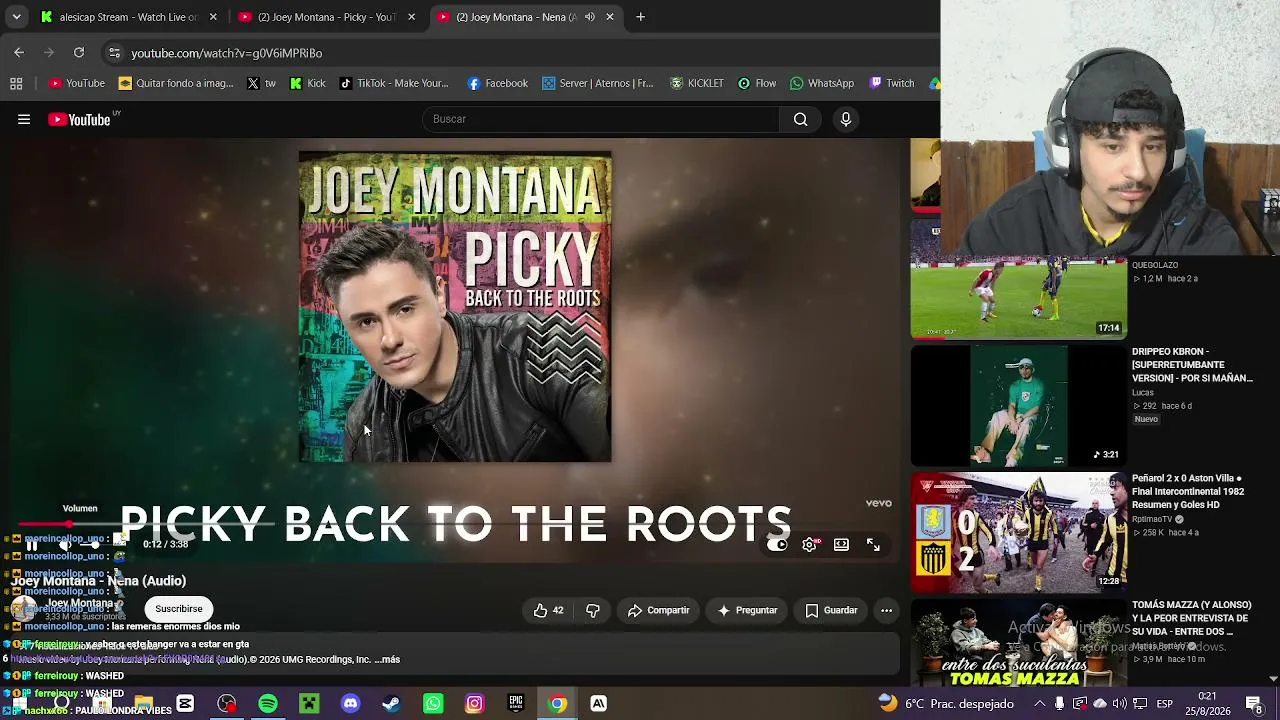This screenshot has height=720, width=1280.
Task: Open the YouTube bookmark
Action: click(77, 83)
